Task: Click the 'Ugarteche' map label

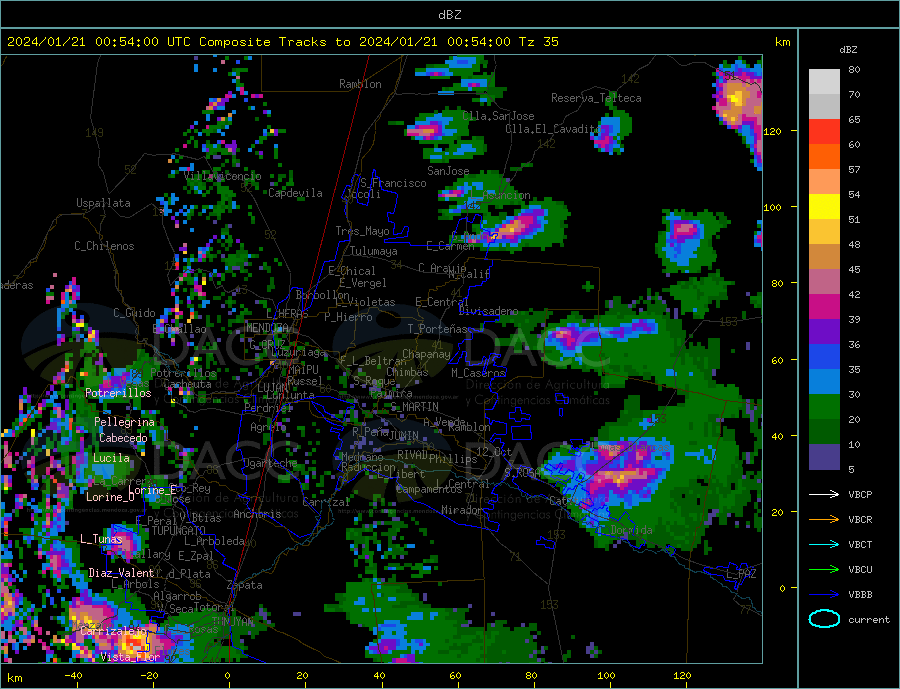Action: (x=270, y=463)
